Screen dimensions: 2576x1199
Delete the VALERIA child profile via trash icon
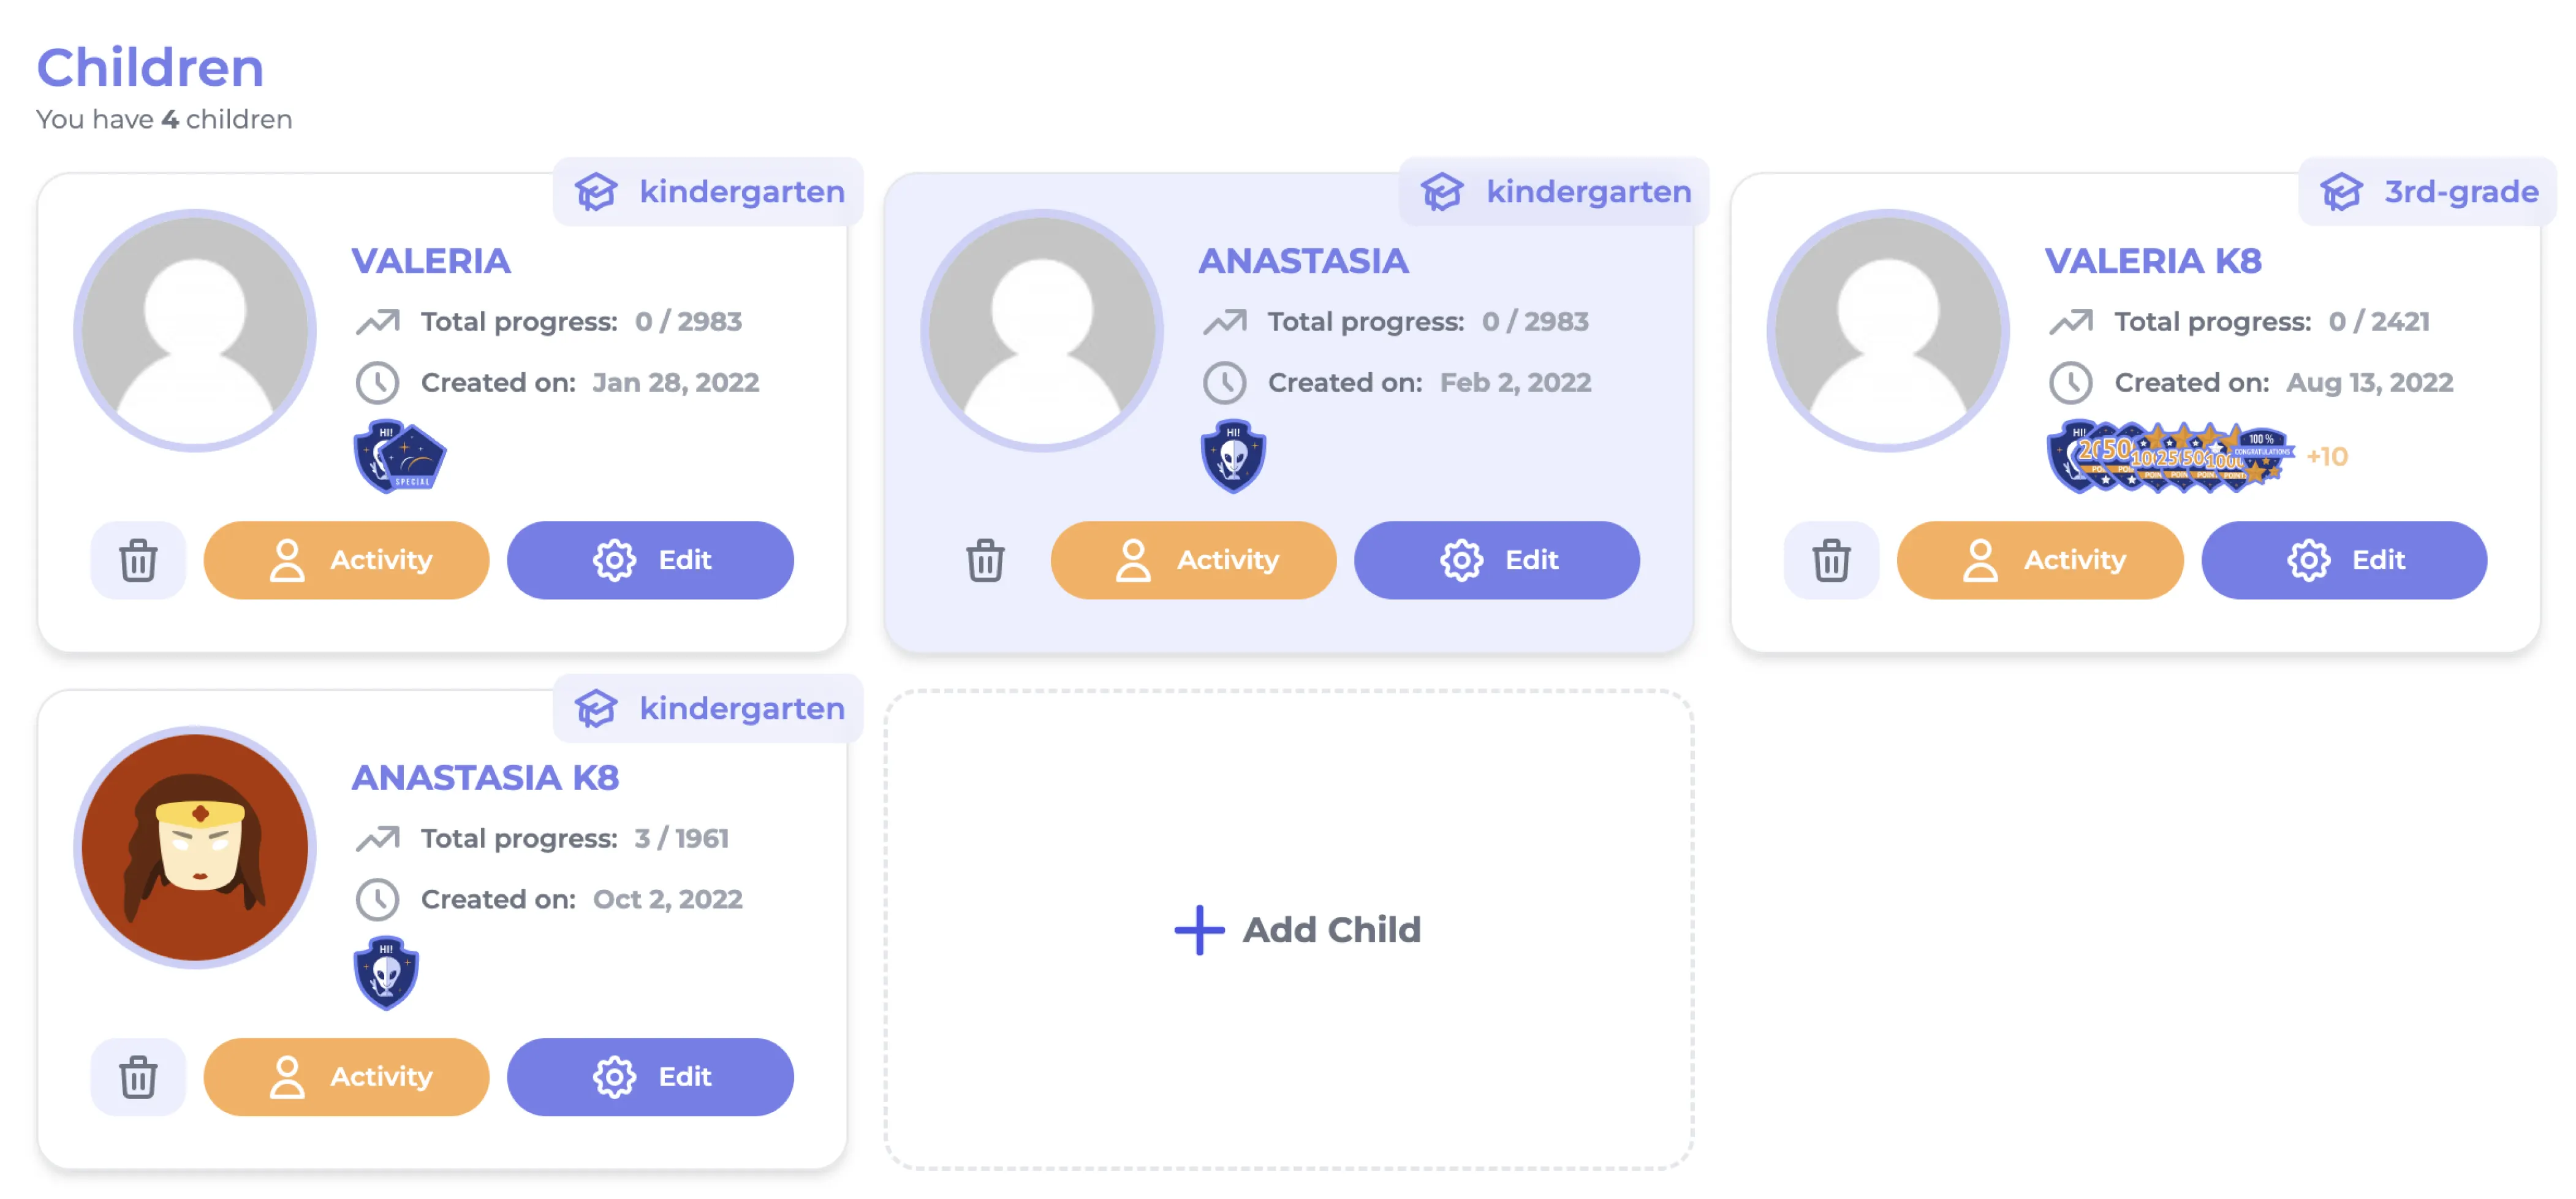138,560
